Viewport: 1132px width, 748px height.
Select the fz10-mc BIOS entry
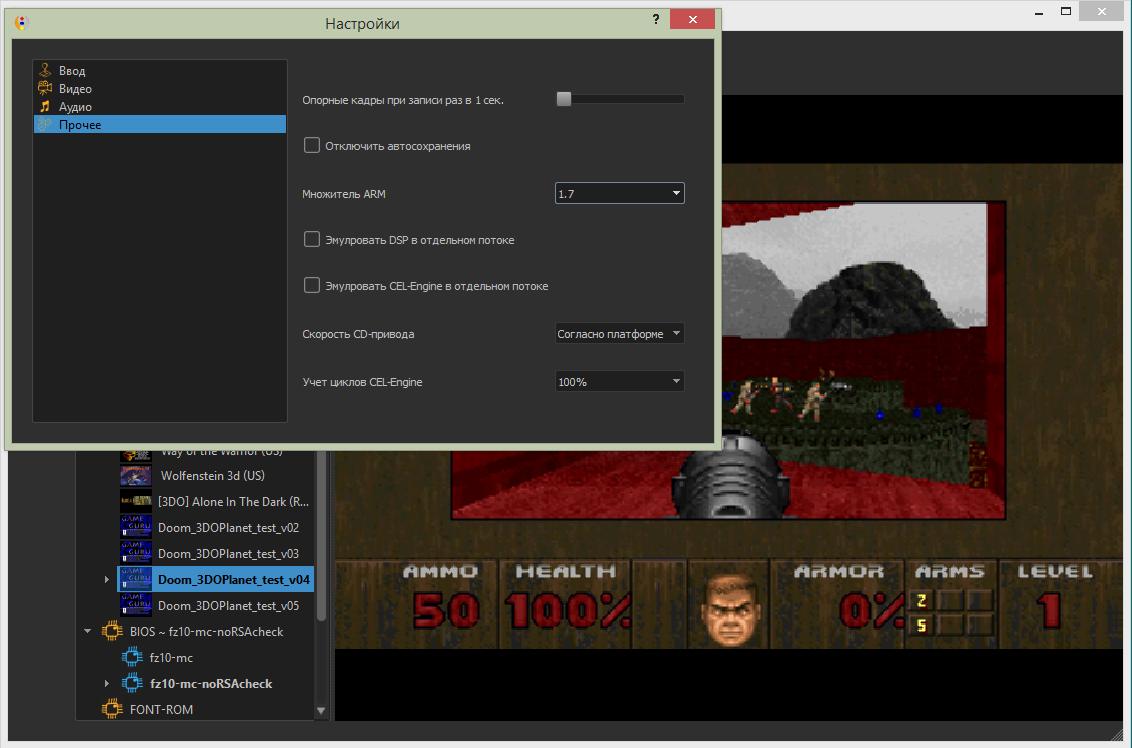(x=171, y=657)
